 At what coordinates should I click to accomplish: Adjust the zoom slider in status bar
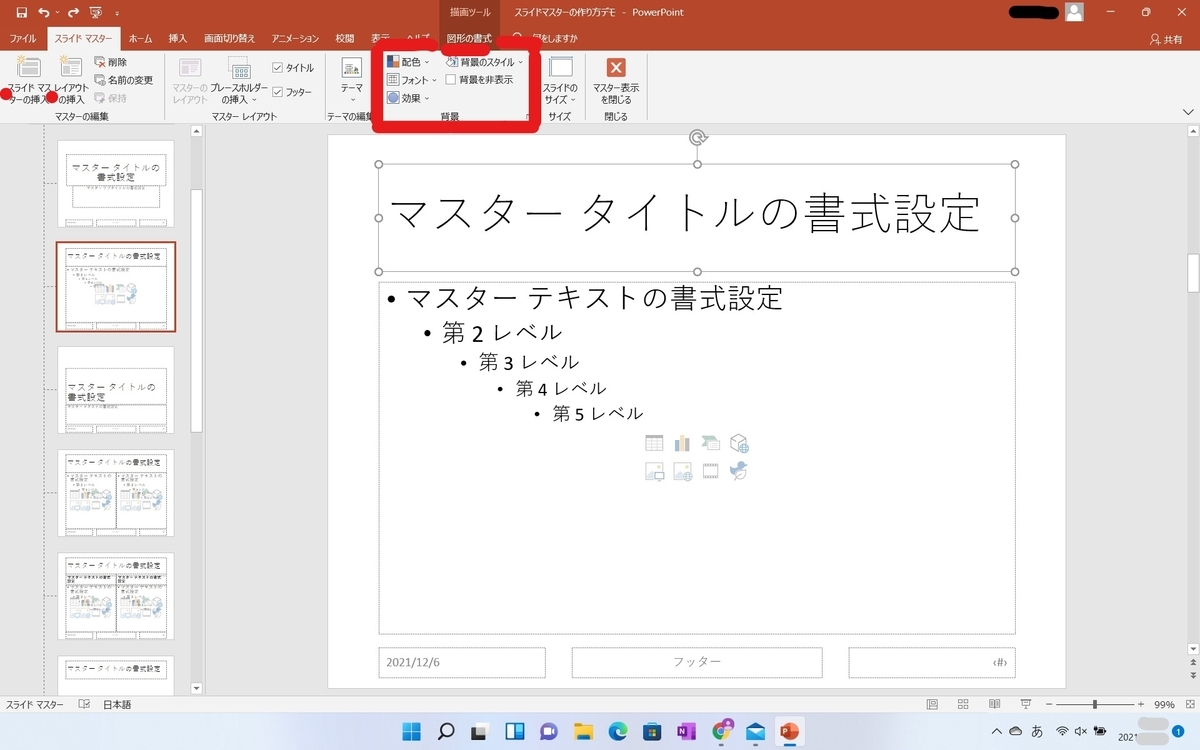[1094, 704]
